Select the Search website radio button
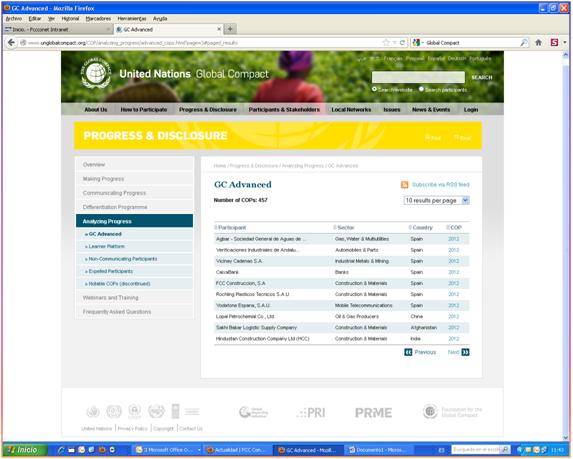The image size is (573, 459). (x=374, y=89)
